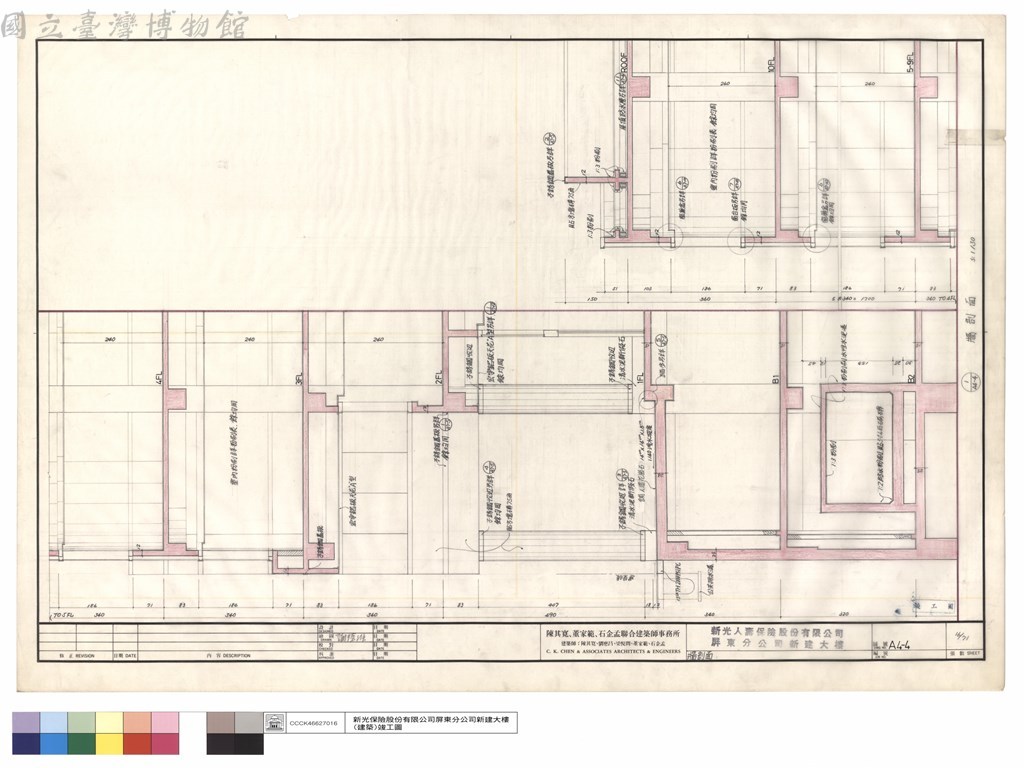Click the circled detail marker near 1FL
The width and height of the screenshot is (1024, 768).
click(x=661, y=339)
